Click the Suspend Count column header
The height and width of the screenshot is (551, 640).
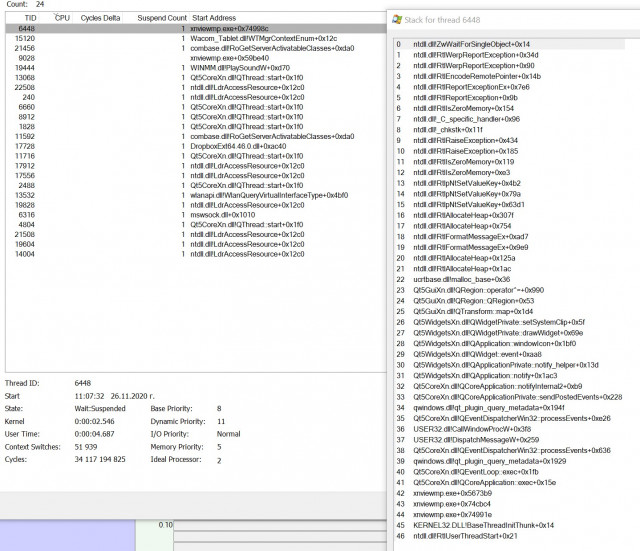click(x=162, y=18)
